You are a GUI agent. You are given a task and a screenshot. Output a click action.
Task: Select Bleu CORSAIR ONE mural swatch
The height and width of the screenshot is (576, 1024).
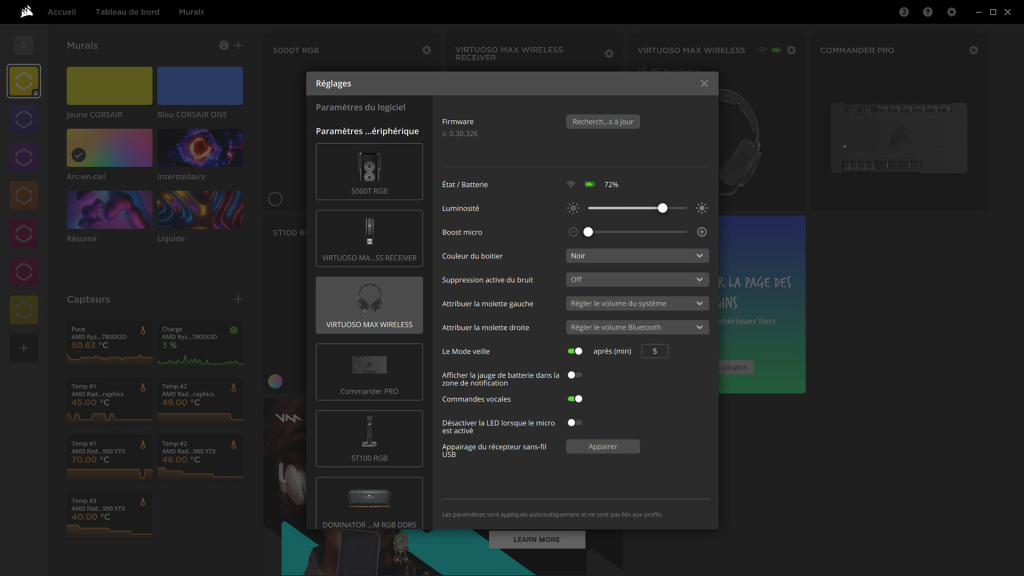click(200, 86)
